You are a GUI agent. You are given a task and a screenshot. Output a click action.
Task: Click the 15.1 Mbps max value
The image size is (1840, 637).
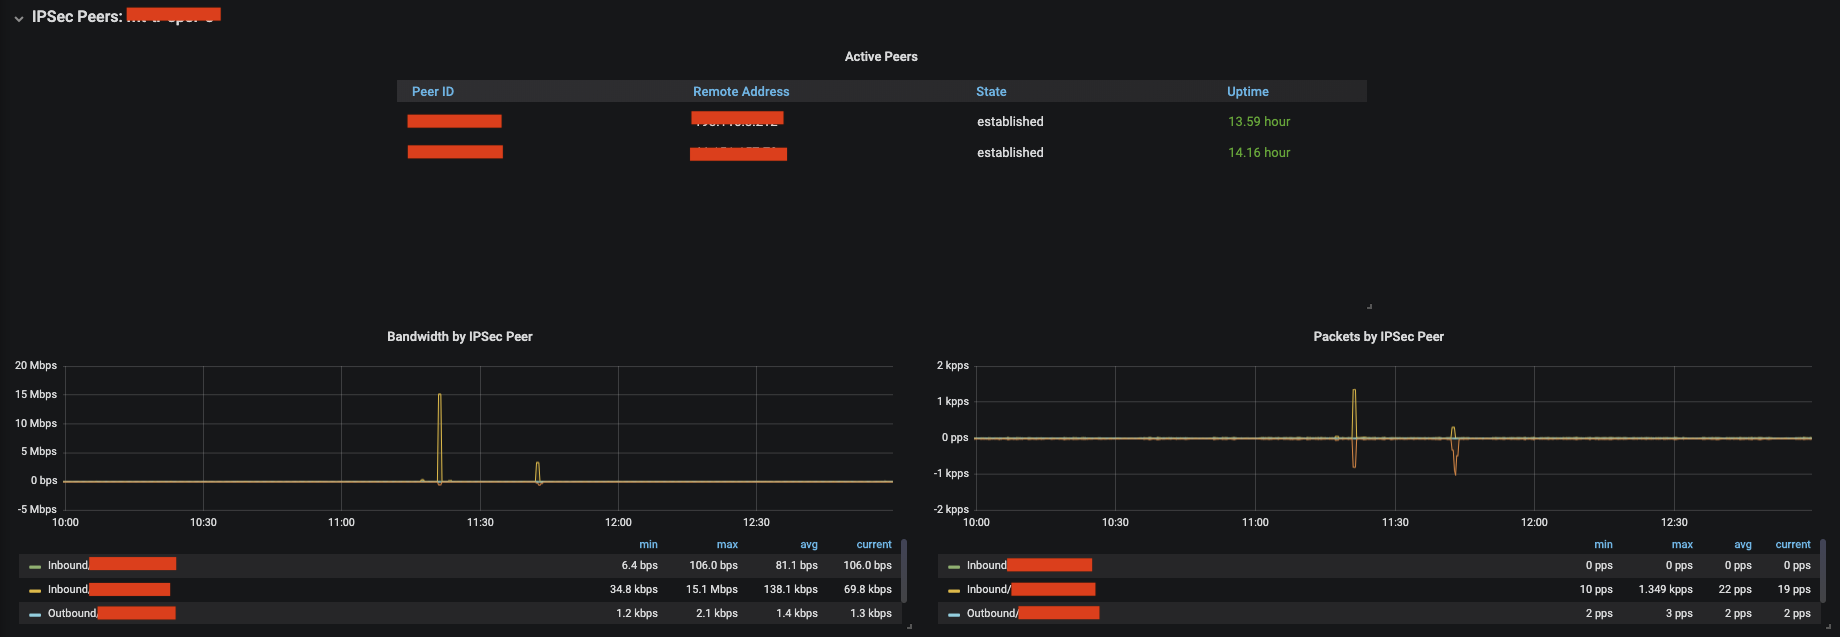pyautogui.click(x=712, y=590)
